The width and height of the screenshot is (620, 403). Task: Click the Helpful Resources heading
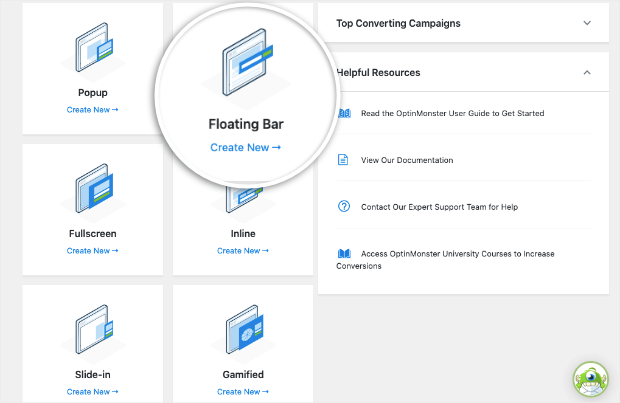(x=378, y=73)
